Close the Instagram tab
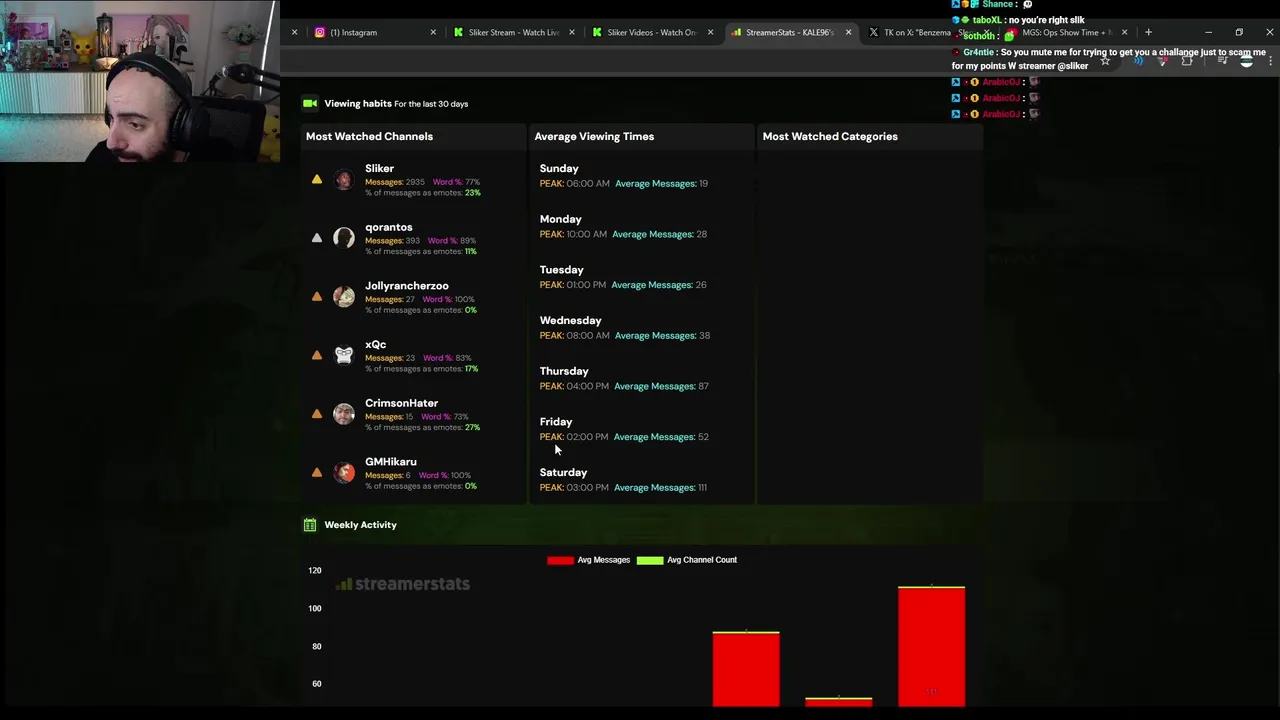 click(433, 32)
